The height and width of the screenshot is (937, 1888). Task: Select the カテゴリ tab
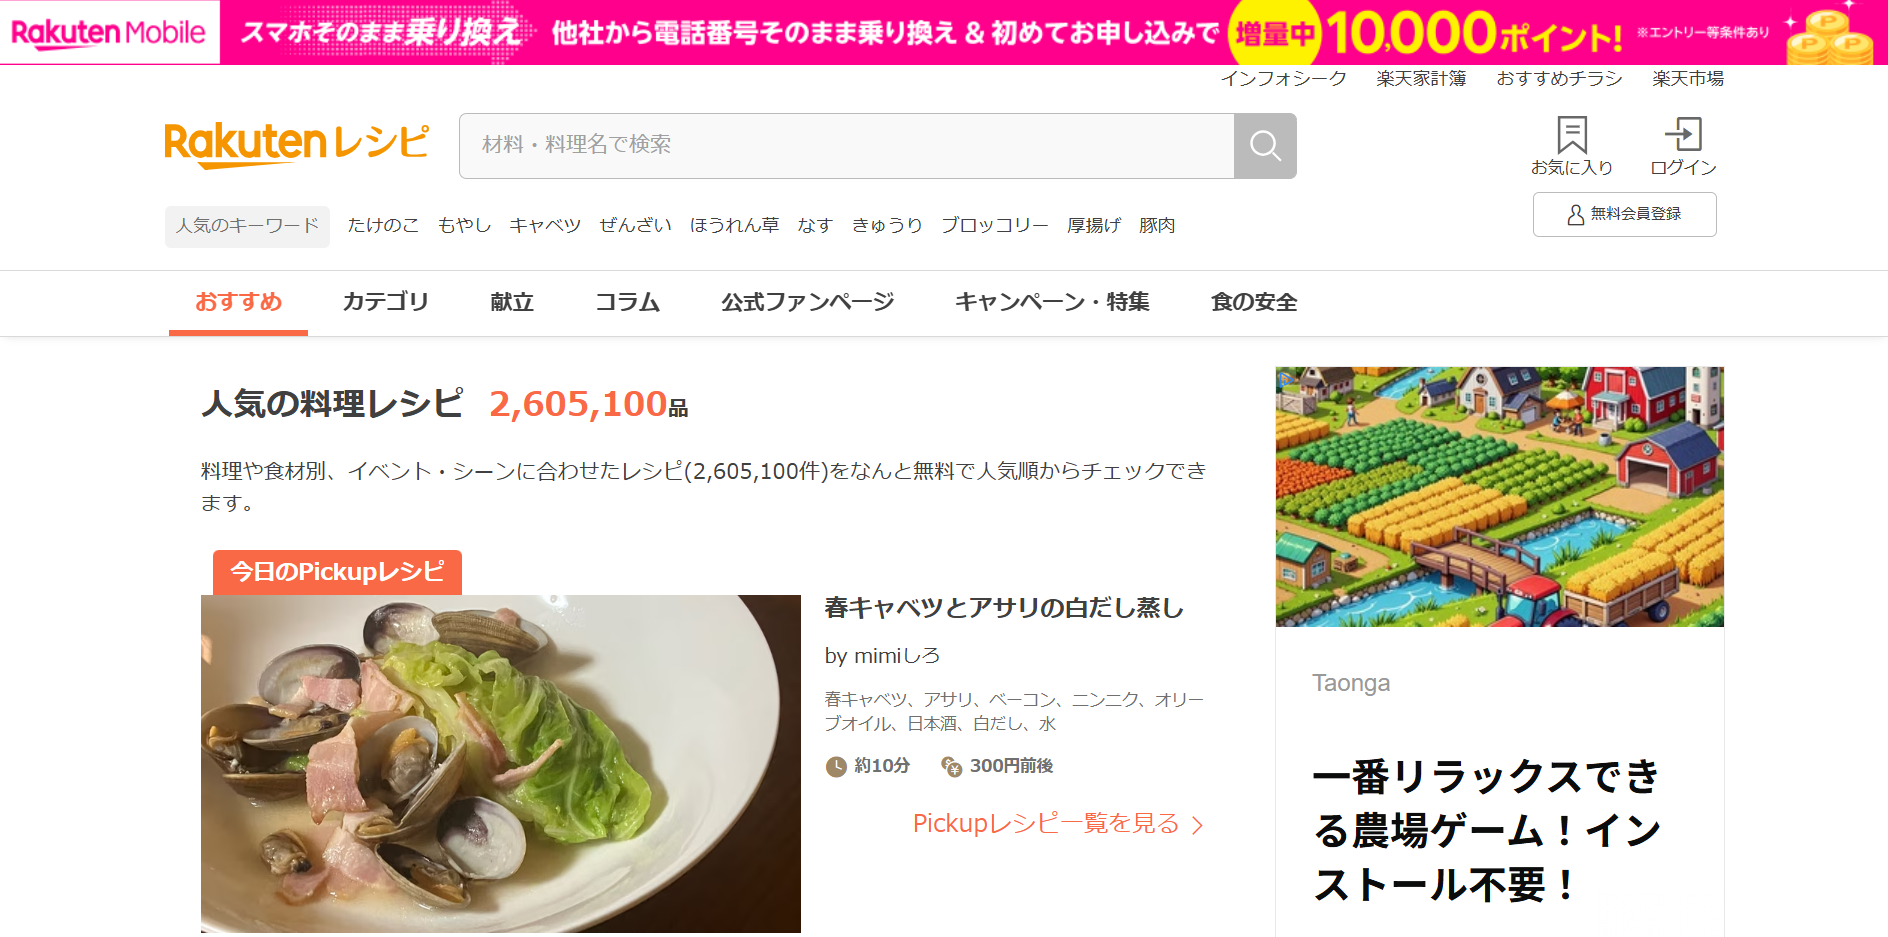[385, 302]
